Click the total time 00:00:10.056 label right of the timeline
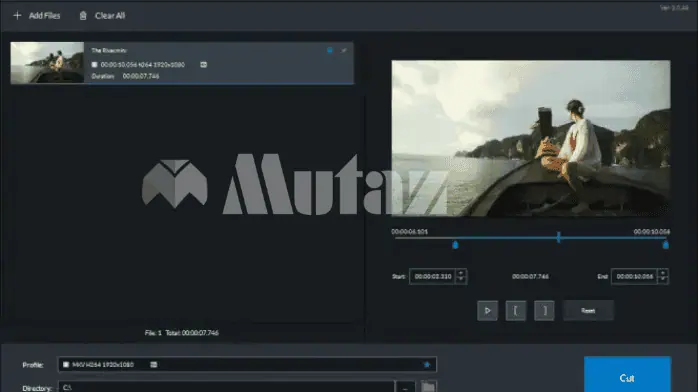This screenshot has height=392, width=698. (x=652, y=231)
